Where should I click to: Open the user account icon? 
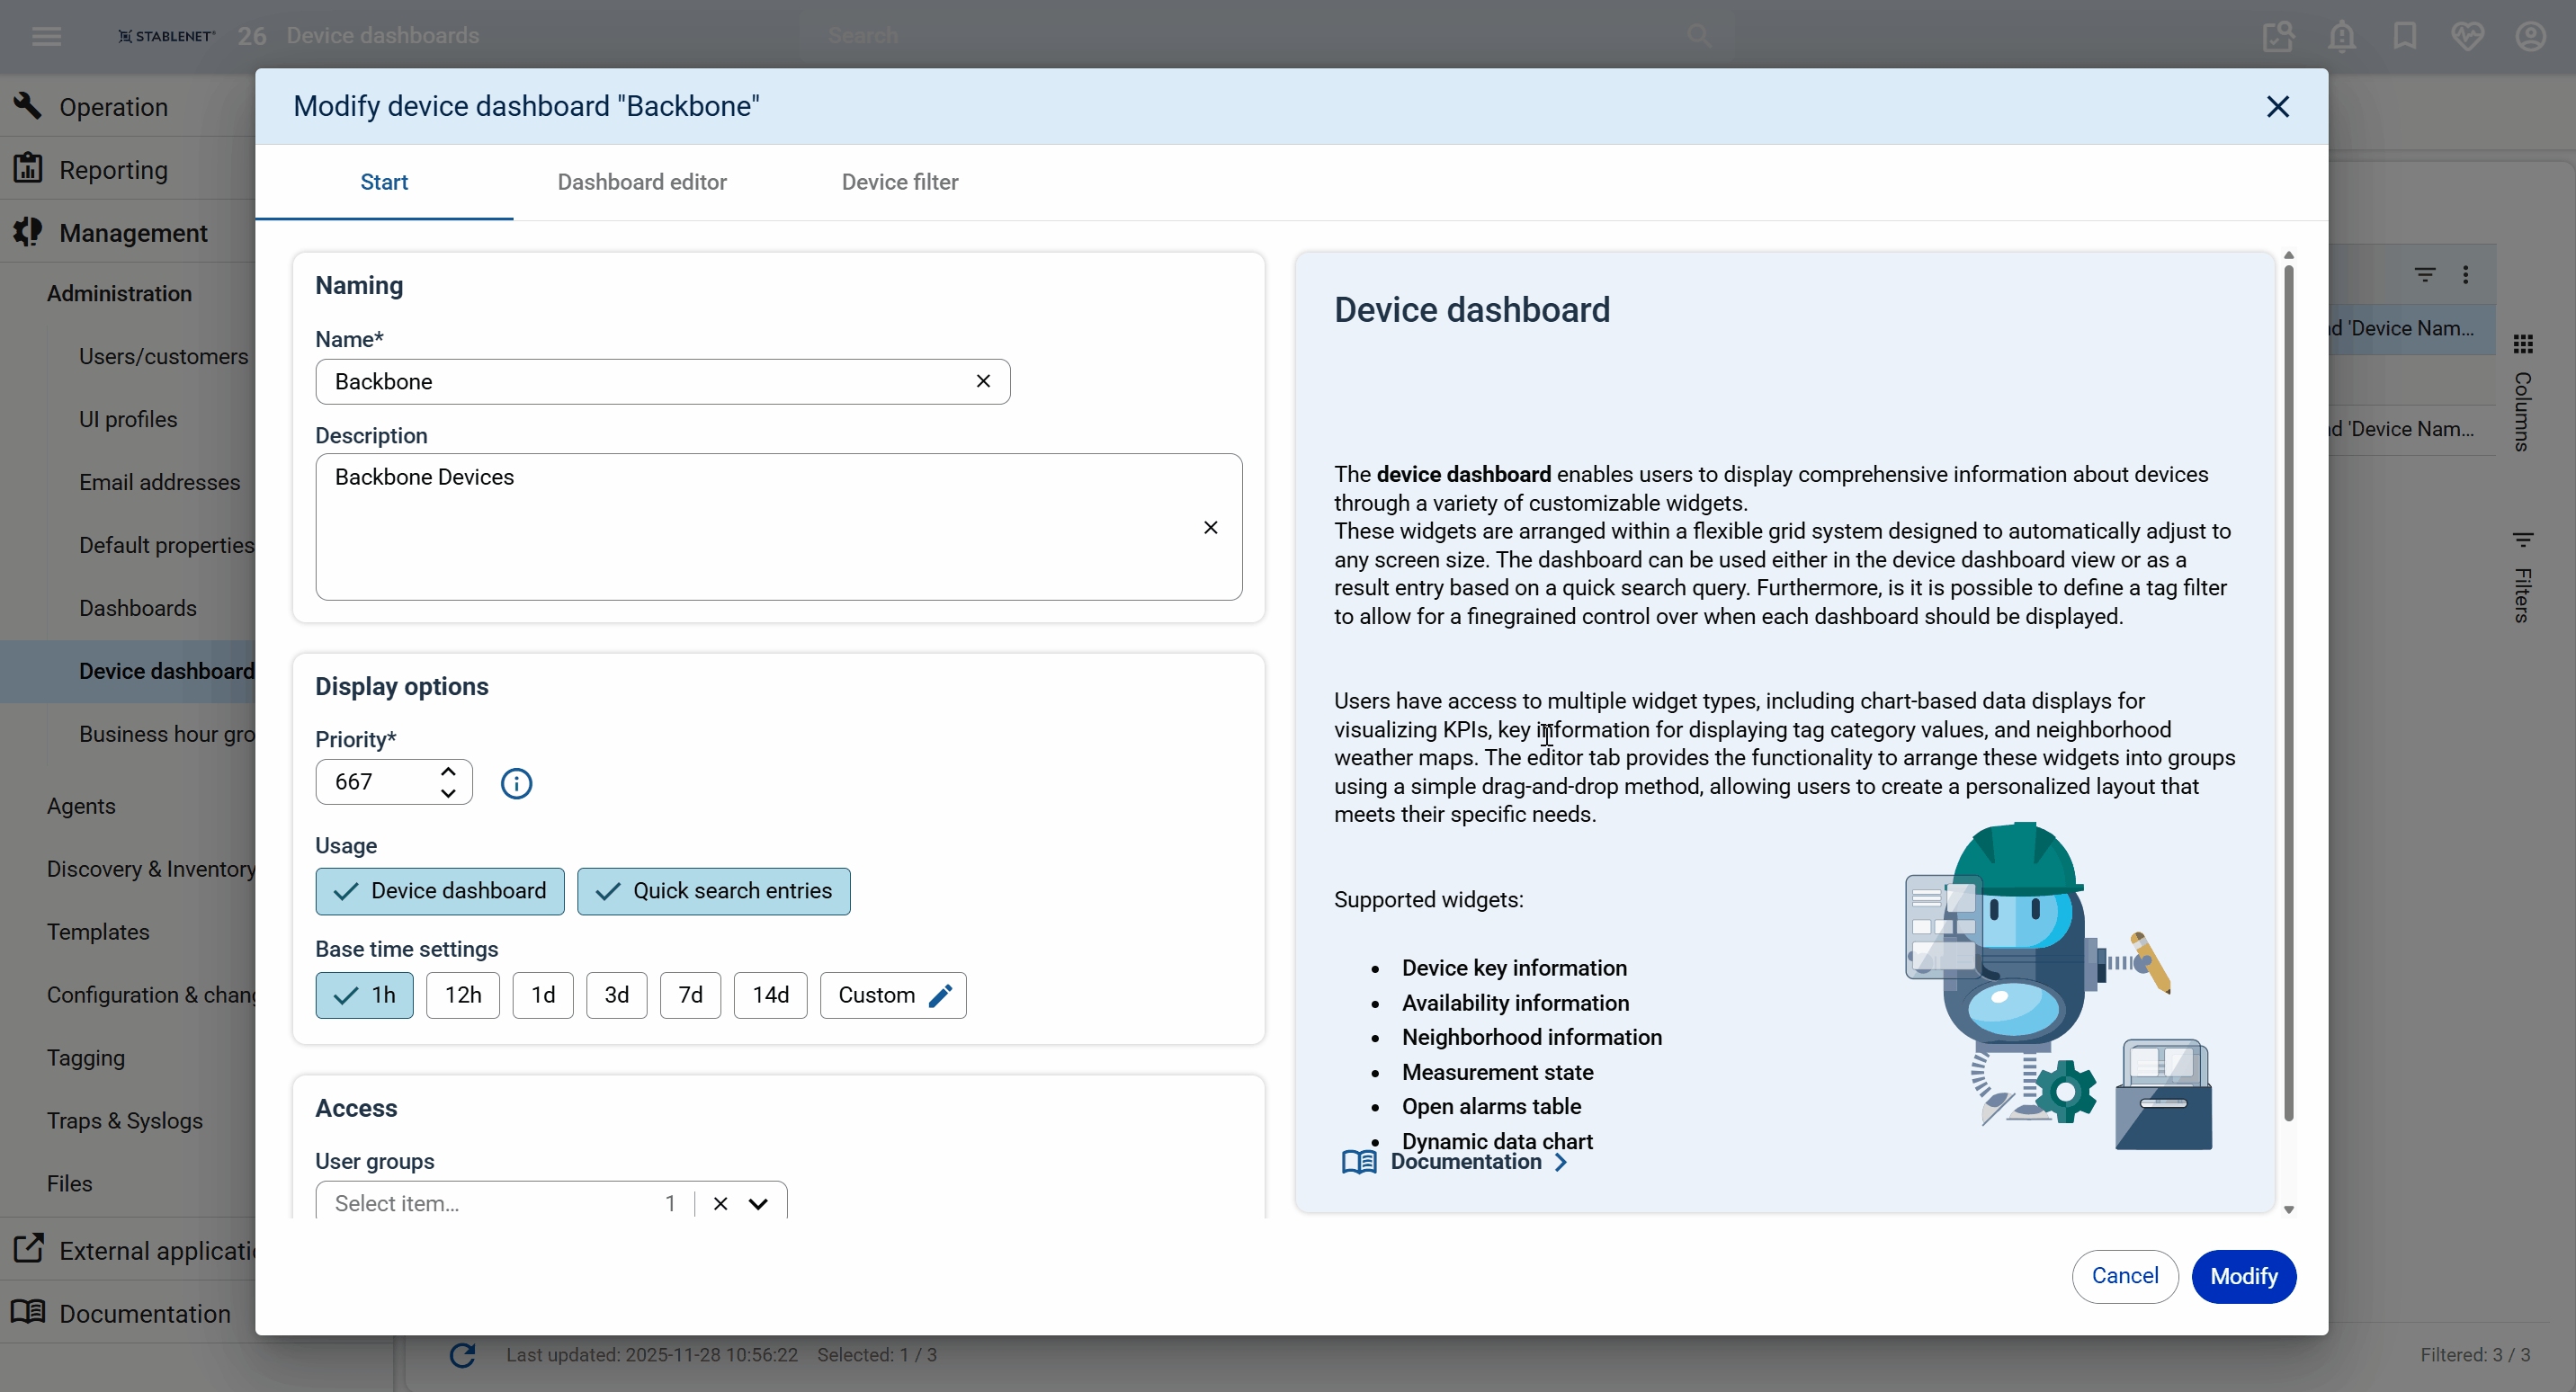click(2530, 36)
